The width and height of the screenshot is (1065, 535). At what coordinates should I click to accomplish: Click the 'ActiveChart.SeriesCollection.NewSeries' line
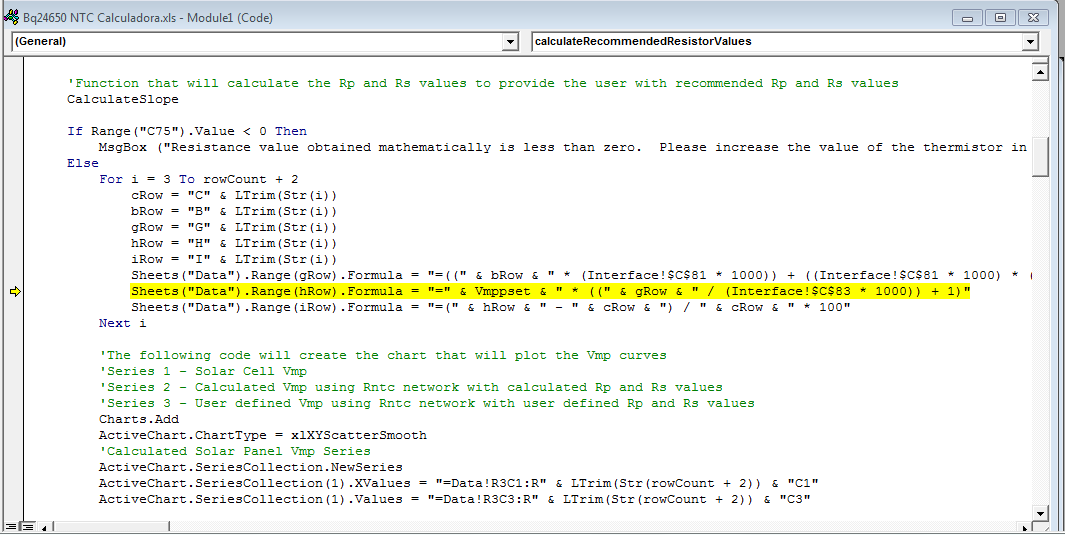point(251,467)
